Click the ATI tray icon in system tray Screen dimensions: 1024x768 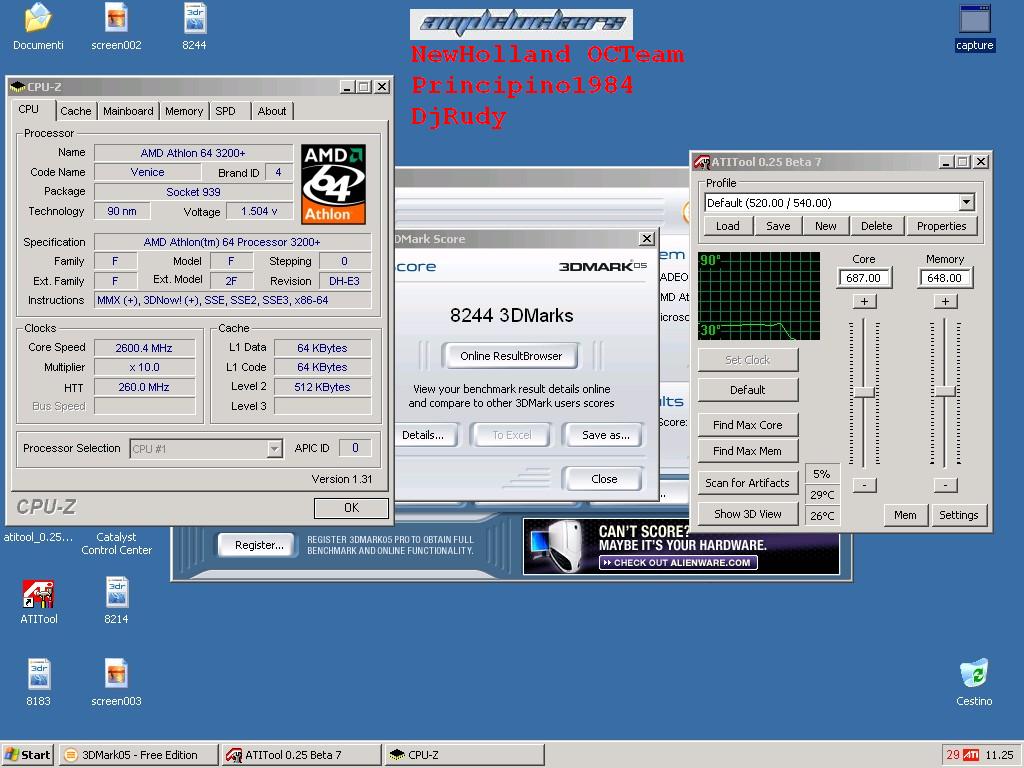coord(971,755)
